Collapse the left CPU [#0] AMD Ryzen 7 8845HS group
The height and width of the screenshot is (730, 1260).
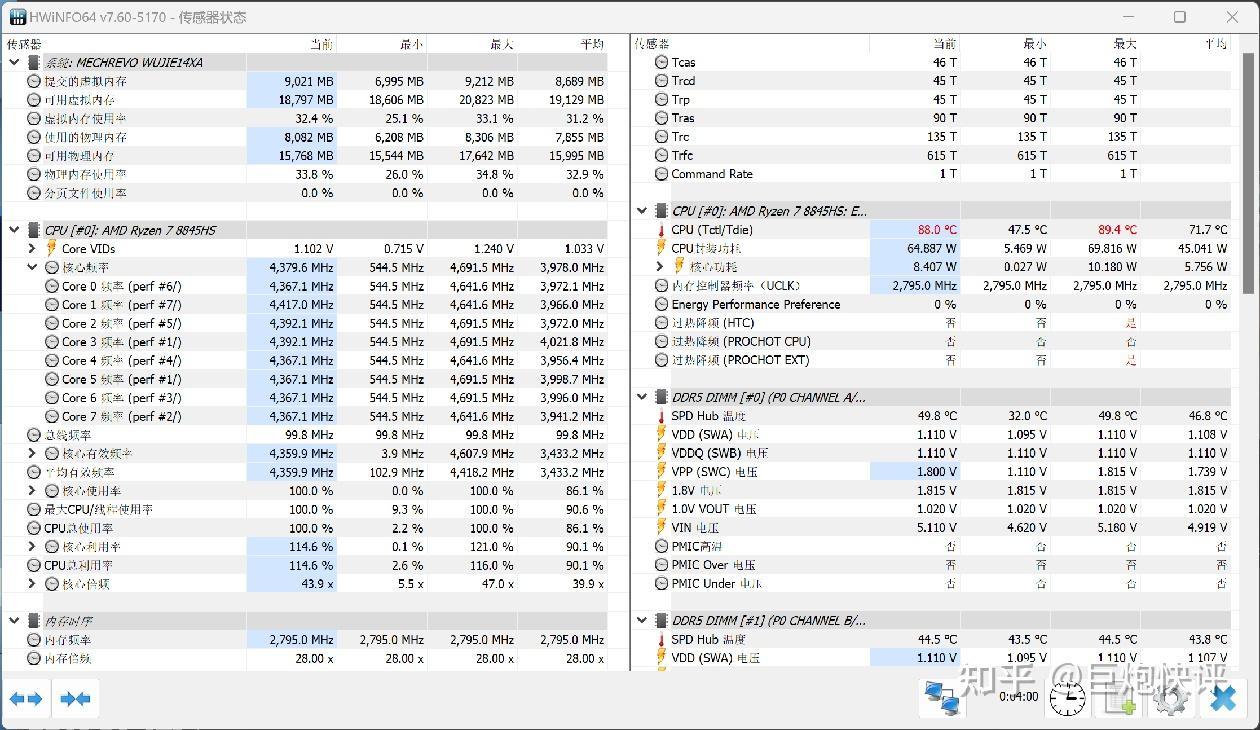[x=14, y=230]
